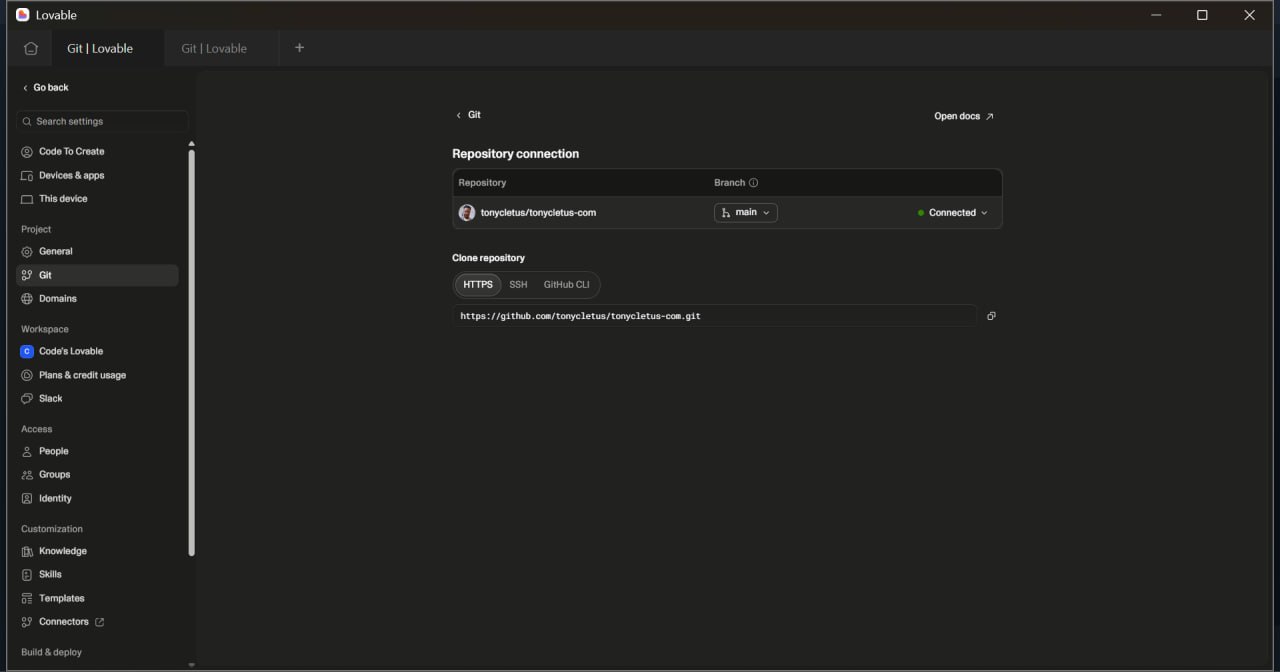Image resolution: width=1280 pixels, height=672 pixels.
Task: Open docs link
Action: click(x=964, y=117)
